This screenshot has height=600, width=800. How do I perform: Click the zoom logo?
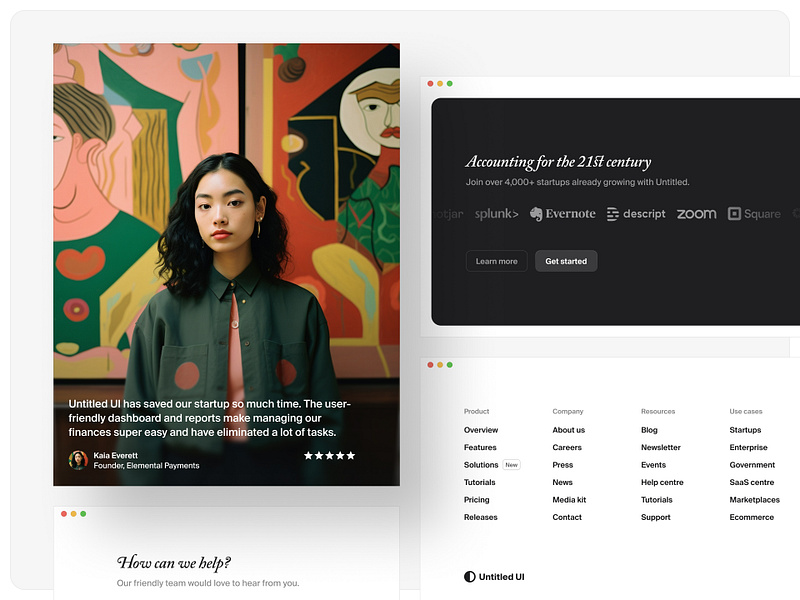click(696, 214)
